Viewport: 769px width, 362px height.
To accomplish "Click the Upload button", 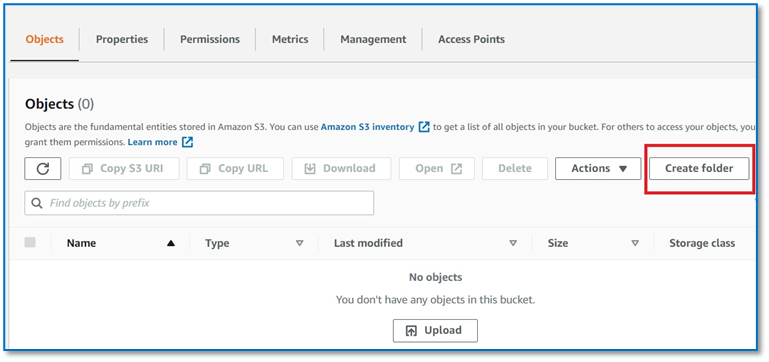I will tap(435, 331).
